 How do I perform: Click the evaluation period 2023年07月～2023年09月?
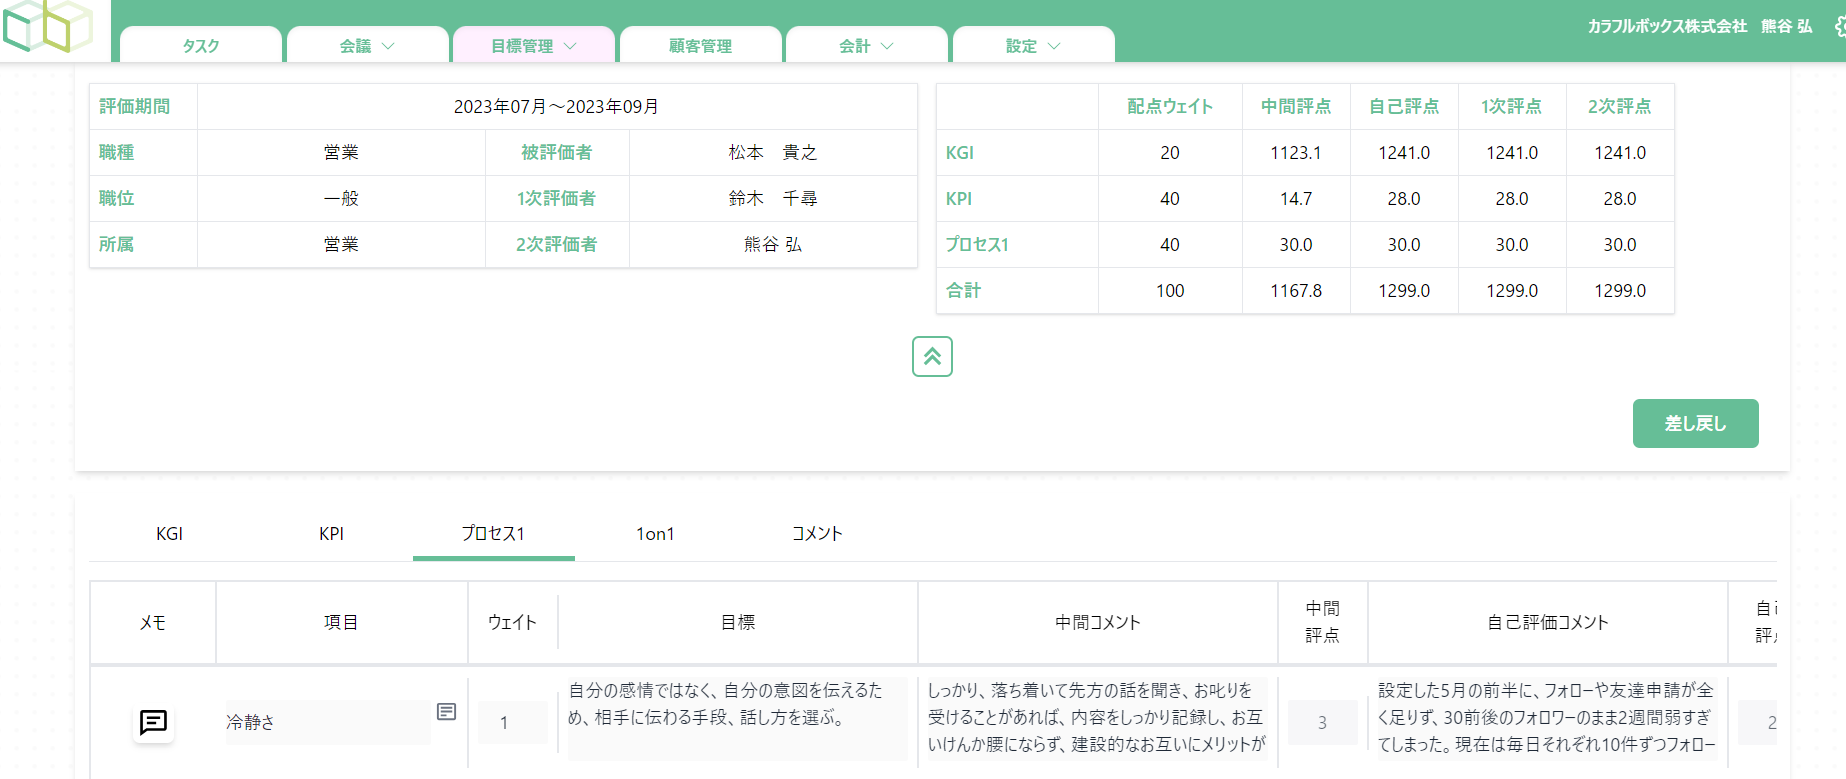(x=556, y=107)
